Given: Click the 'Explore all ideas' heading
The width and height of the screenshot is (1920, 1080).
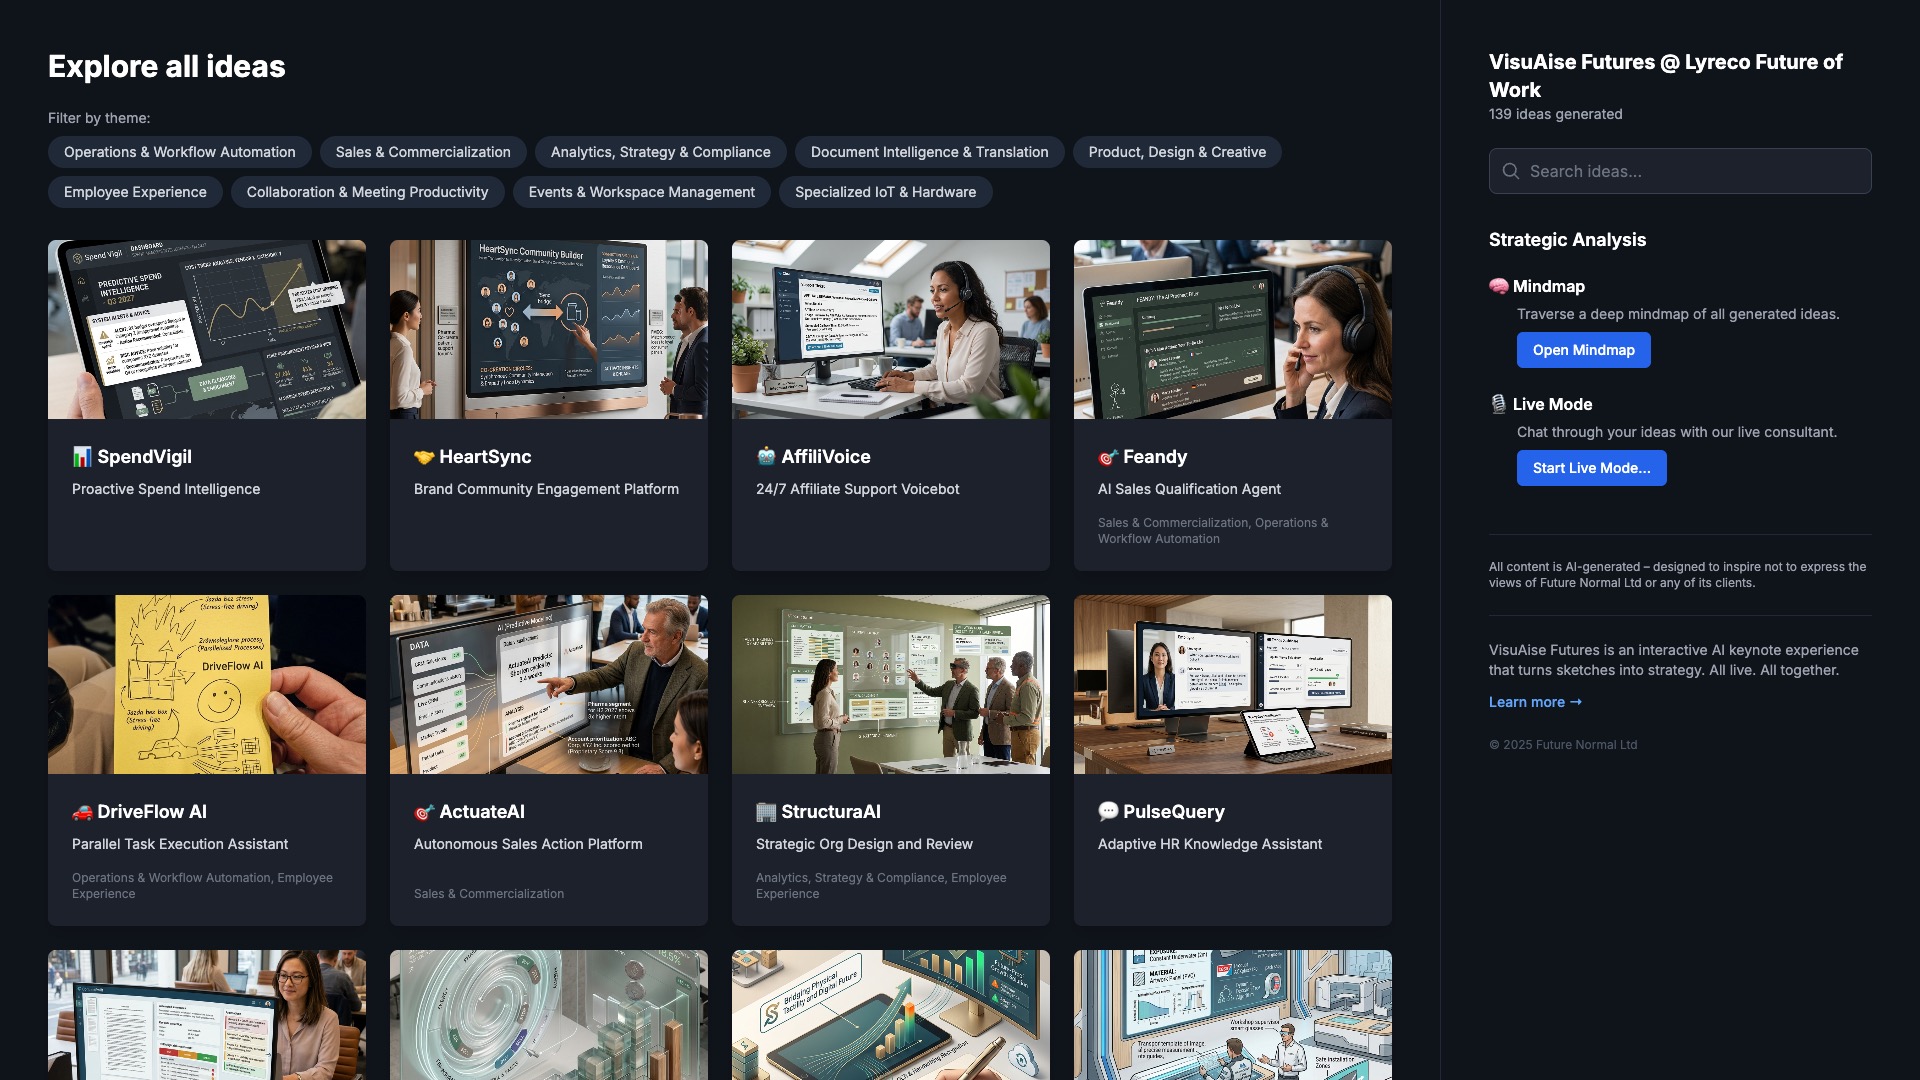Looking at the screenshot, I should [167, 66].
